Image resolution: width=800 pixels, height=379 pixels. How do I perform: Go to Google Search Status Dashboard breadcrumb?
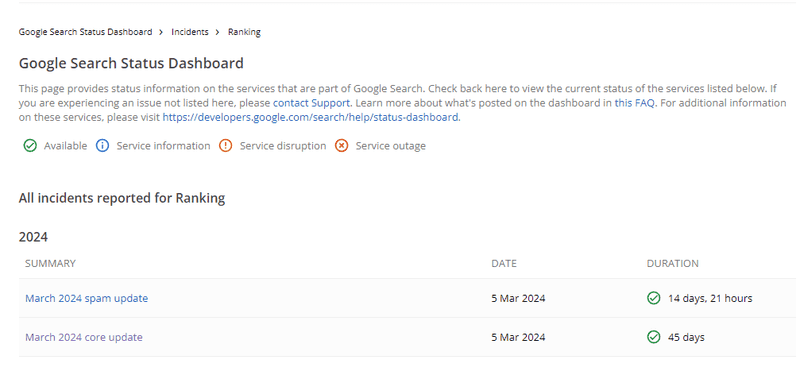(x=85, y=32)
